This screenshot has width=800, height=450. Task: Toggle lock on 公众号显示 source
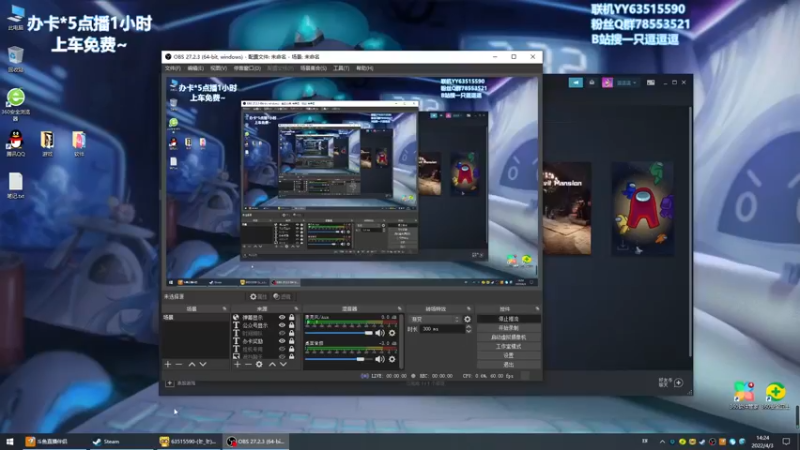(x=291, y=325)
